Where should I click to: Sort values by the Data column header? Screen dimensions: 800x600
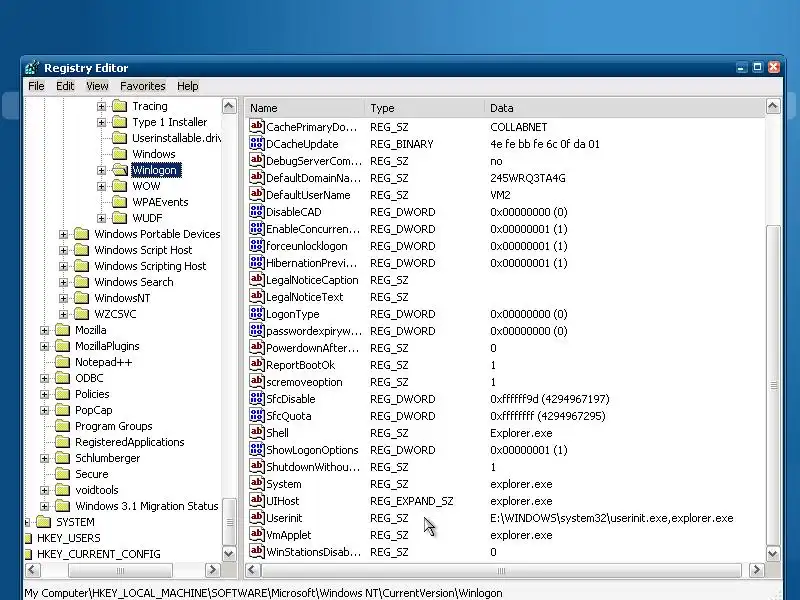point(624,108)
